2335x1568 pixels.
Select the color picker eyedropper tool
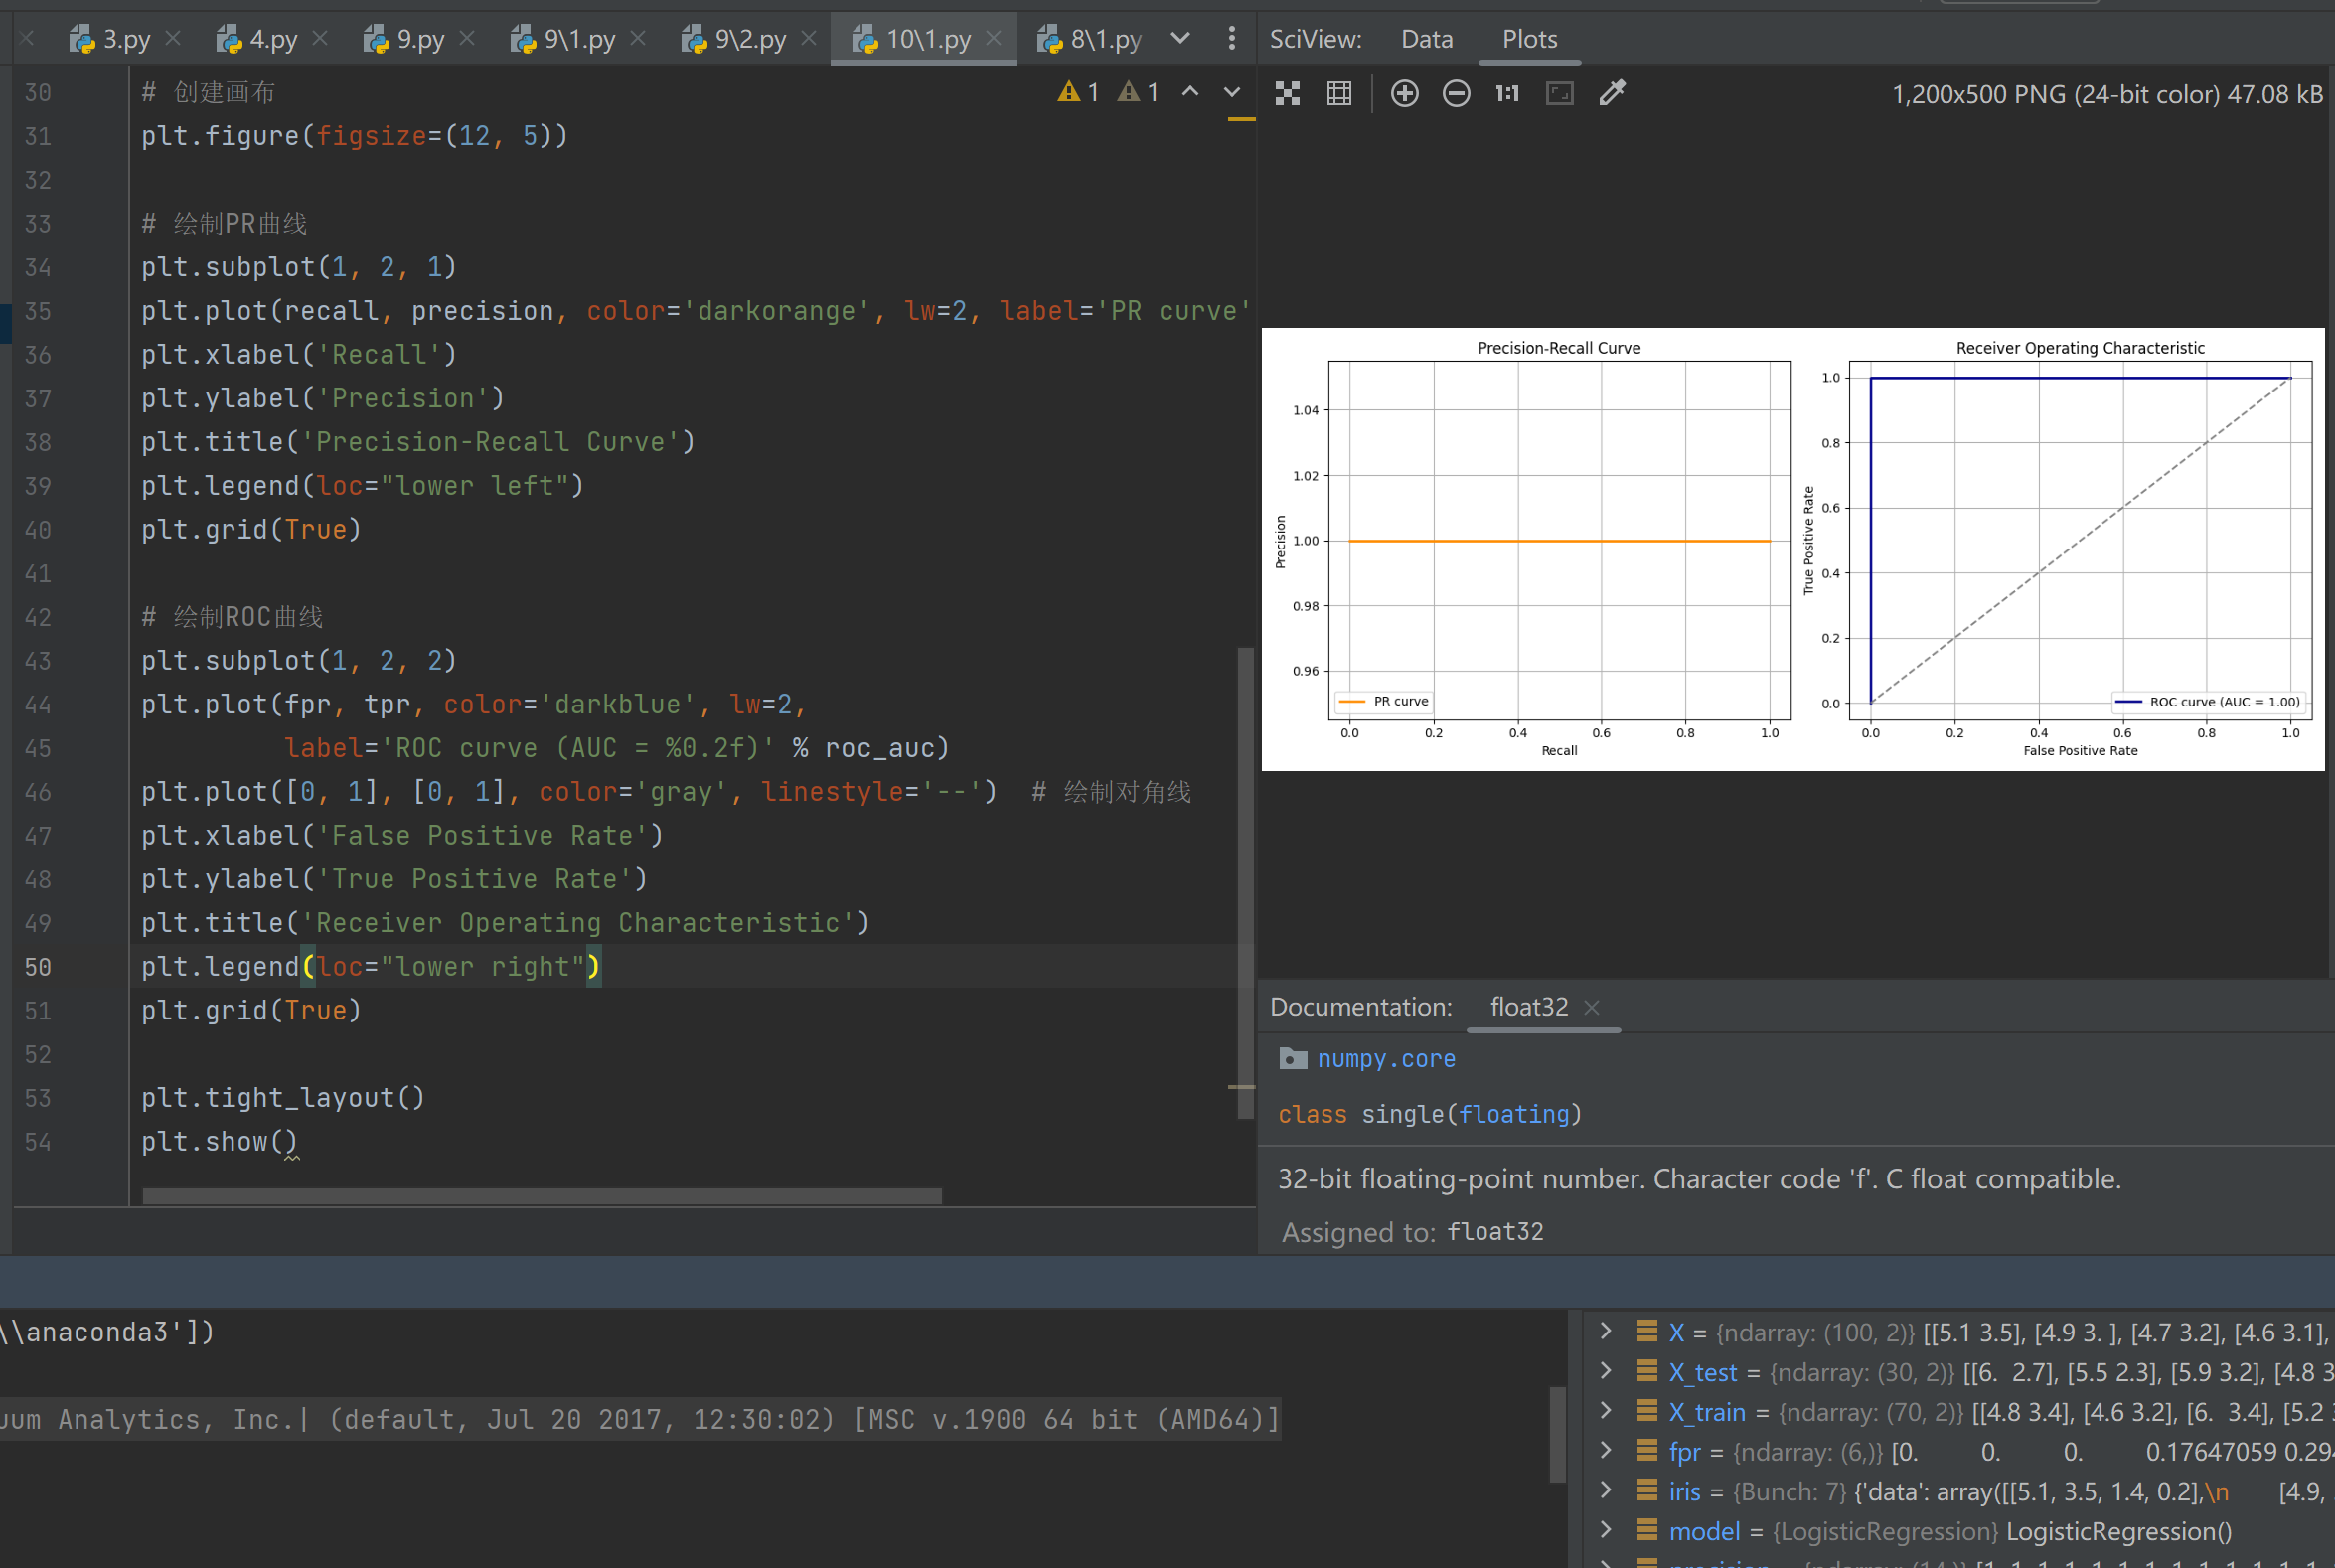1612,94
